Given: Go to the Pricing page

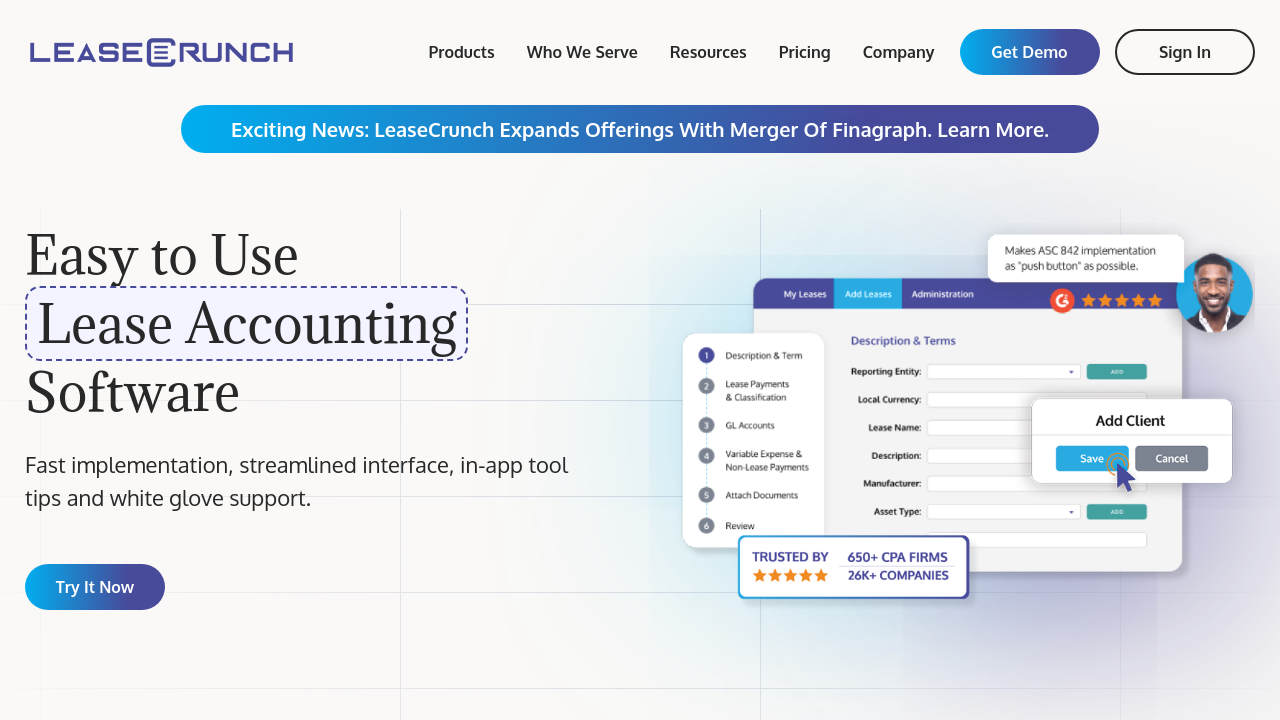Looking at the screenshot, I should (x=804, y=52).
